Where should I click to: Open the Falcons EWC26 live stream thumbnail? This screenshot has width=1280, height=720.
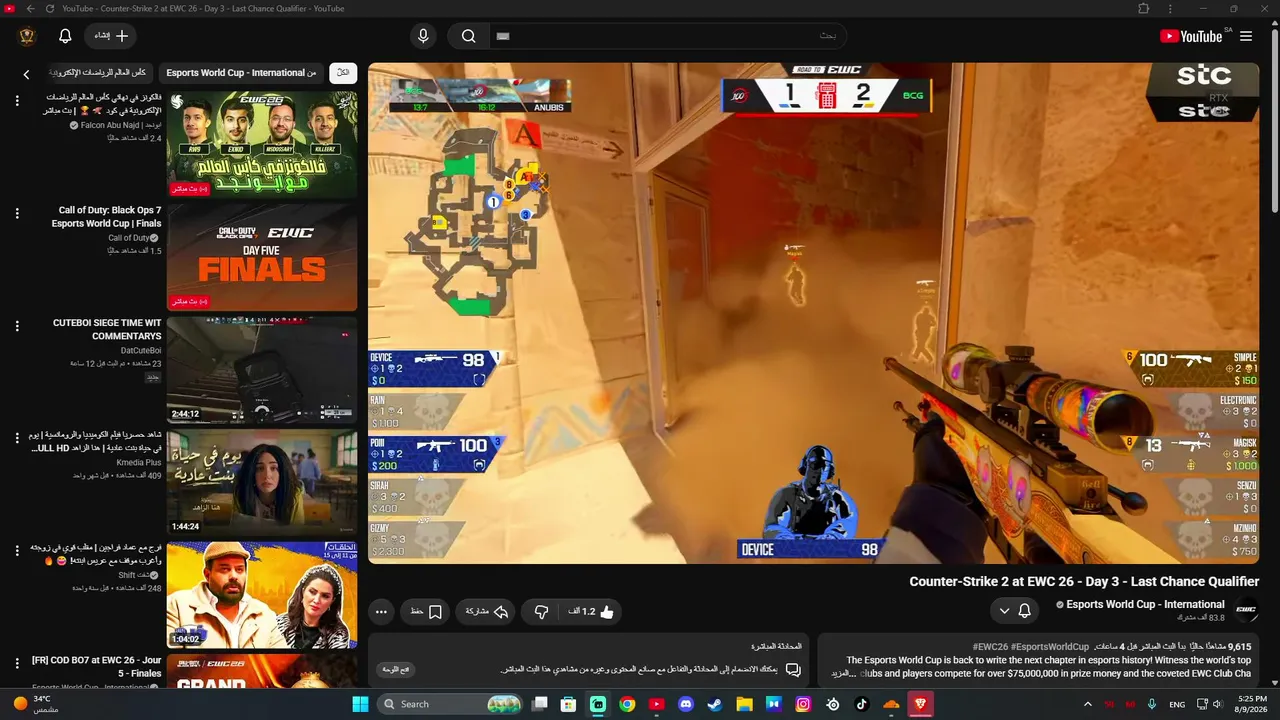click(262, 145)
